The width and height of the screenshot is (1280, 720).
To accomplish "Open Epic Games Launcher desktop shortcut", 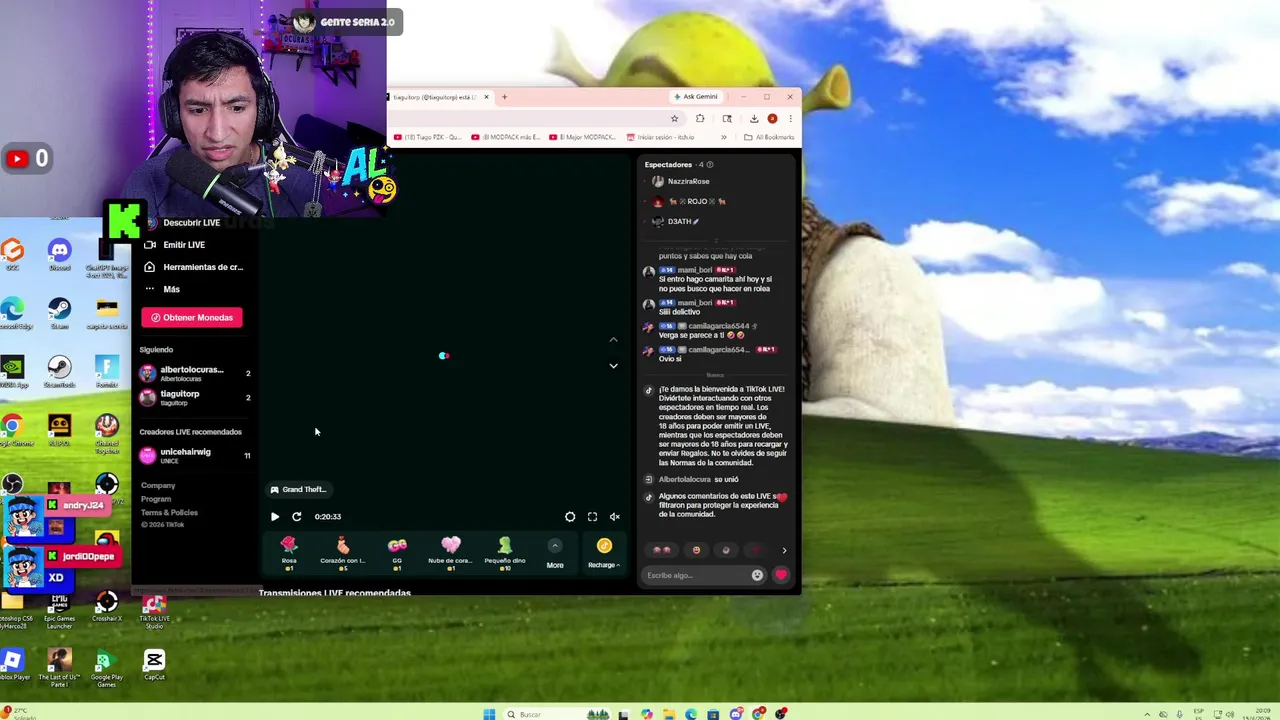I will click(x=59, y=610).
